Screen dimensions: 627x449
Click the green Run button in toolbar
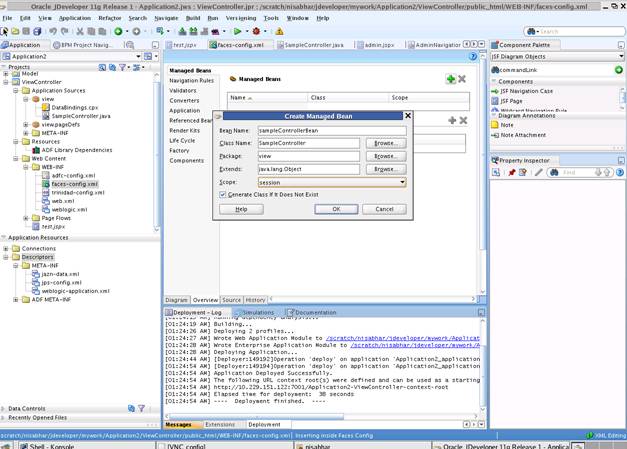(237, 31)
